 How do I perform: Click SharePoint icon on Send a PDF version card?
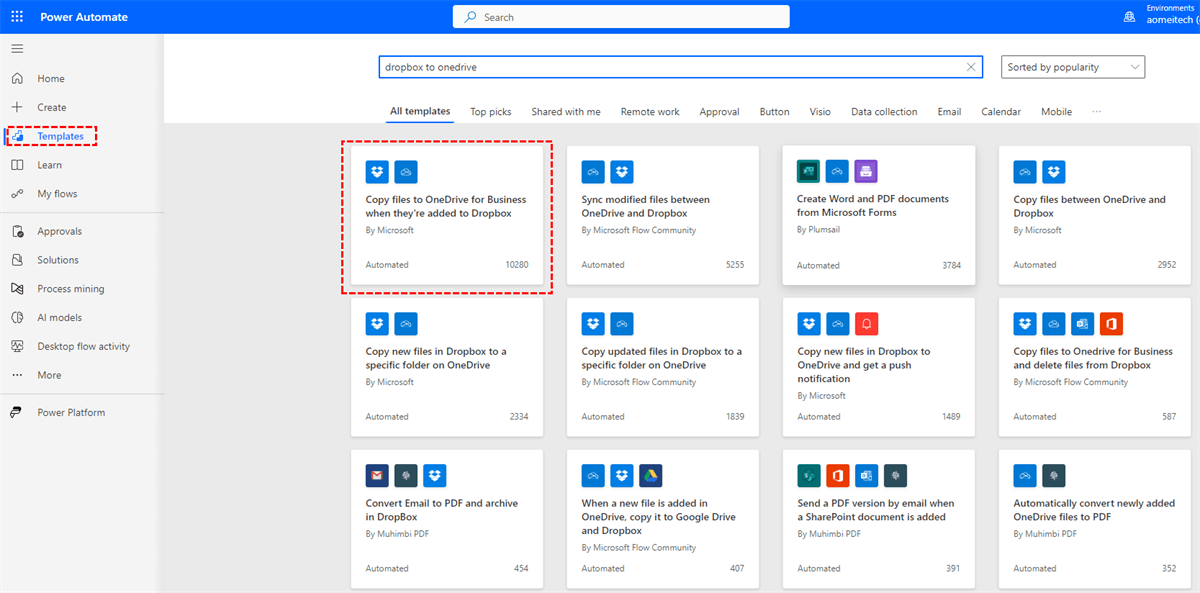pyautogui.click(x=809, y=475)
